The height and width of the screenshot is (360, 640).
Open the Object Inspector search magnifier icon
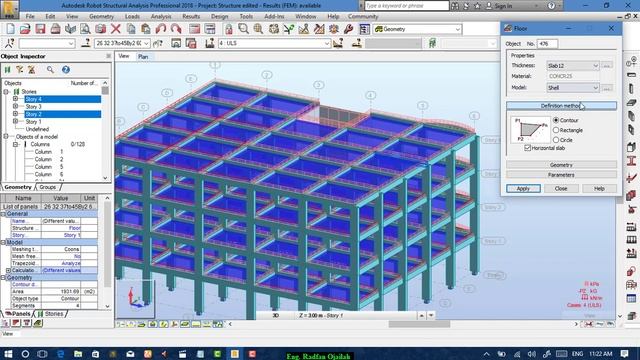coord(50,70)
